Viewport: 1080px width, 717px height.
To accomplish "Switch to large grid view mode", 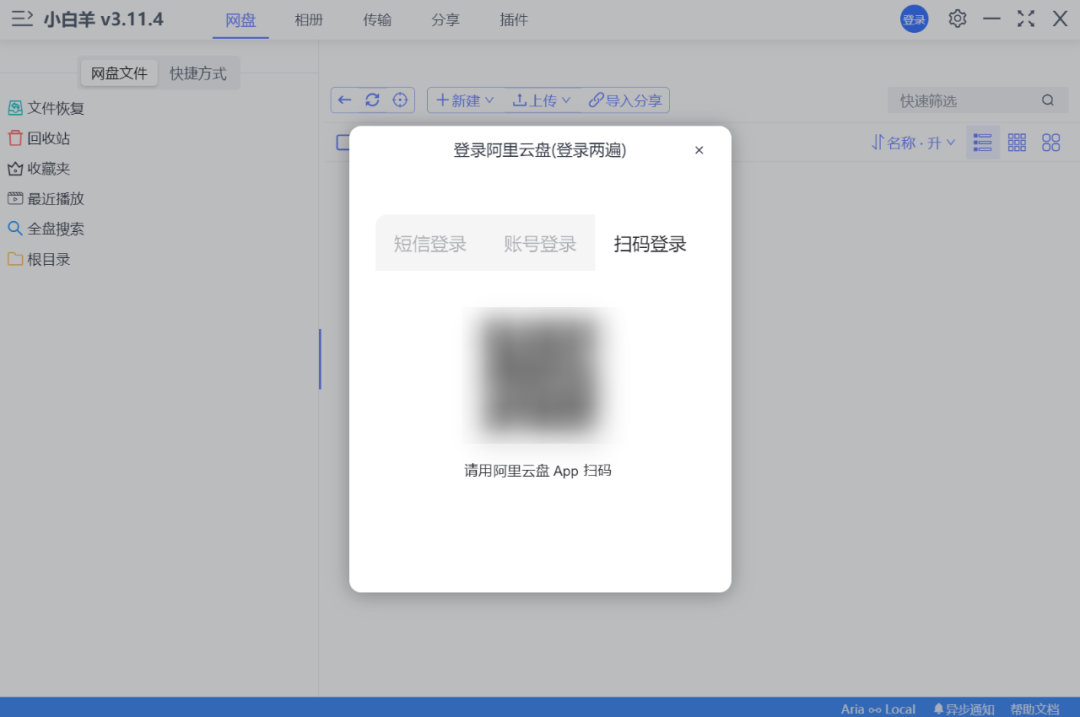I will pos(1051,143).
